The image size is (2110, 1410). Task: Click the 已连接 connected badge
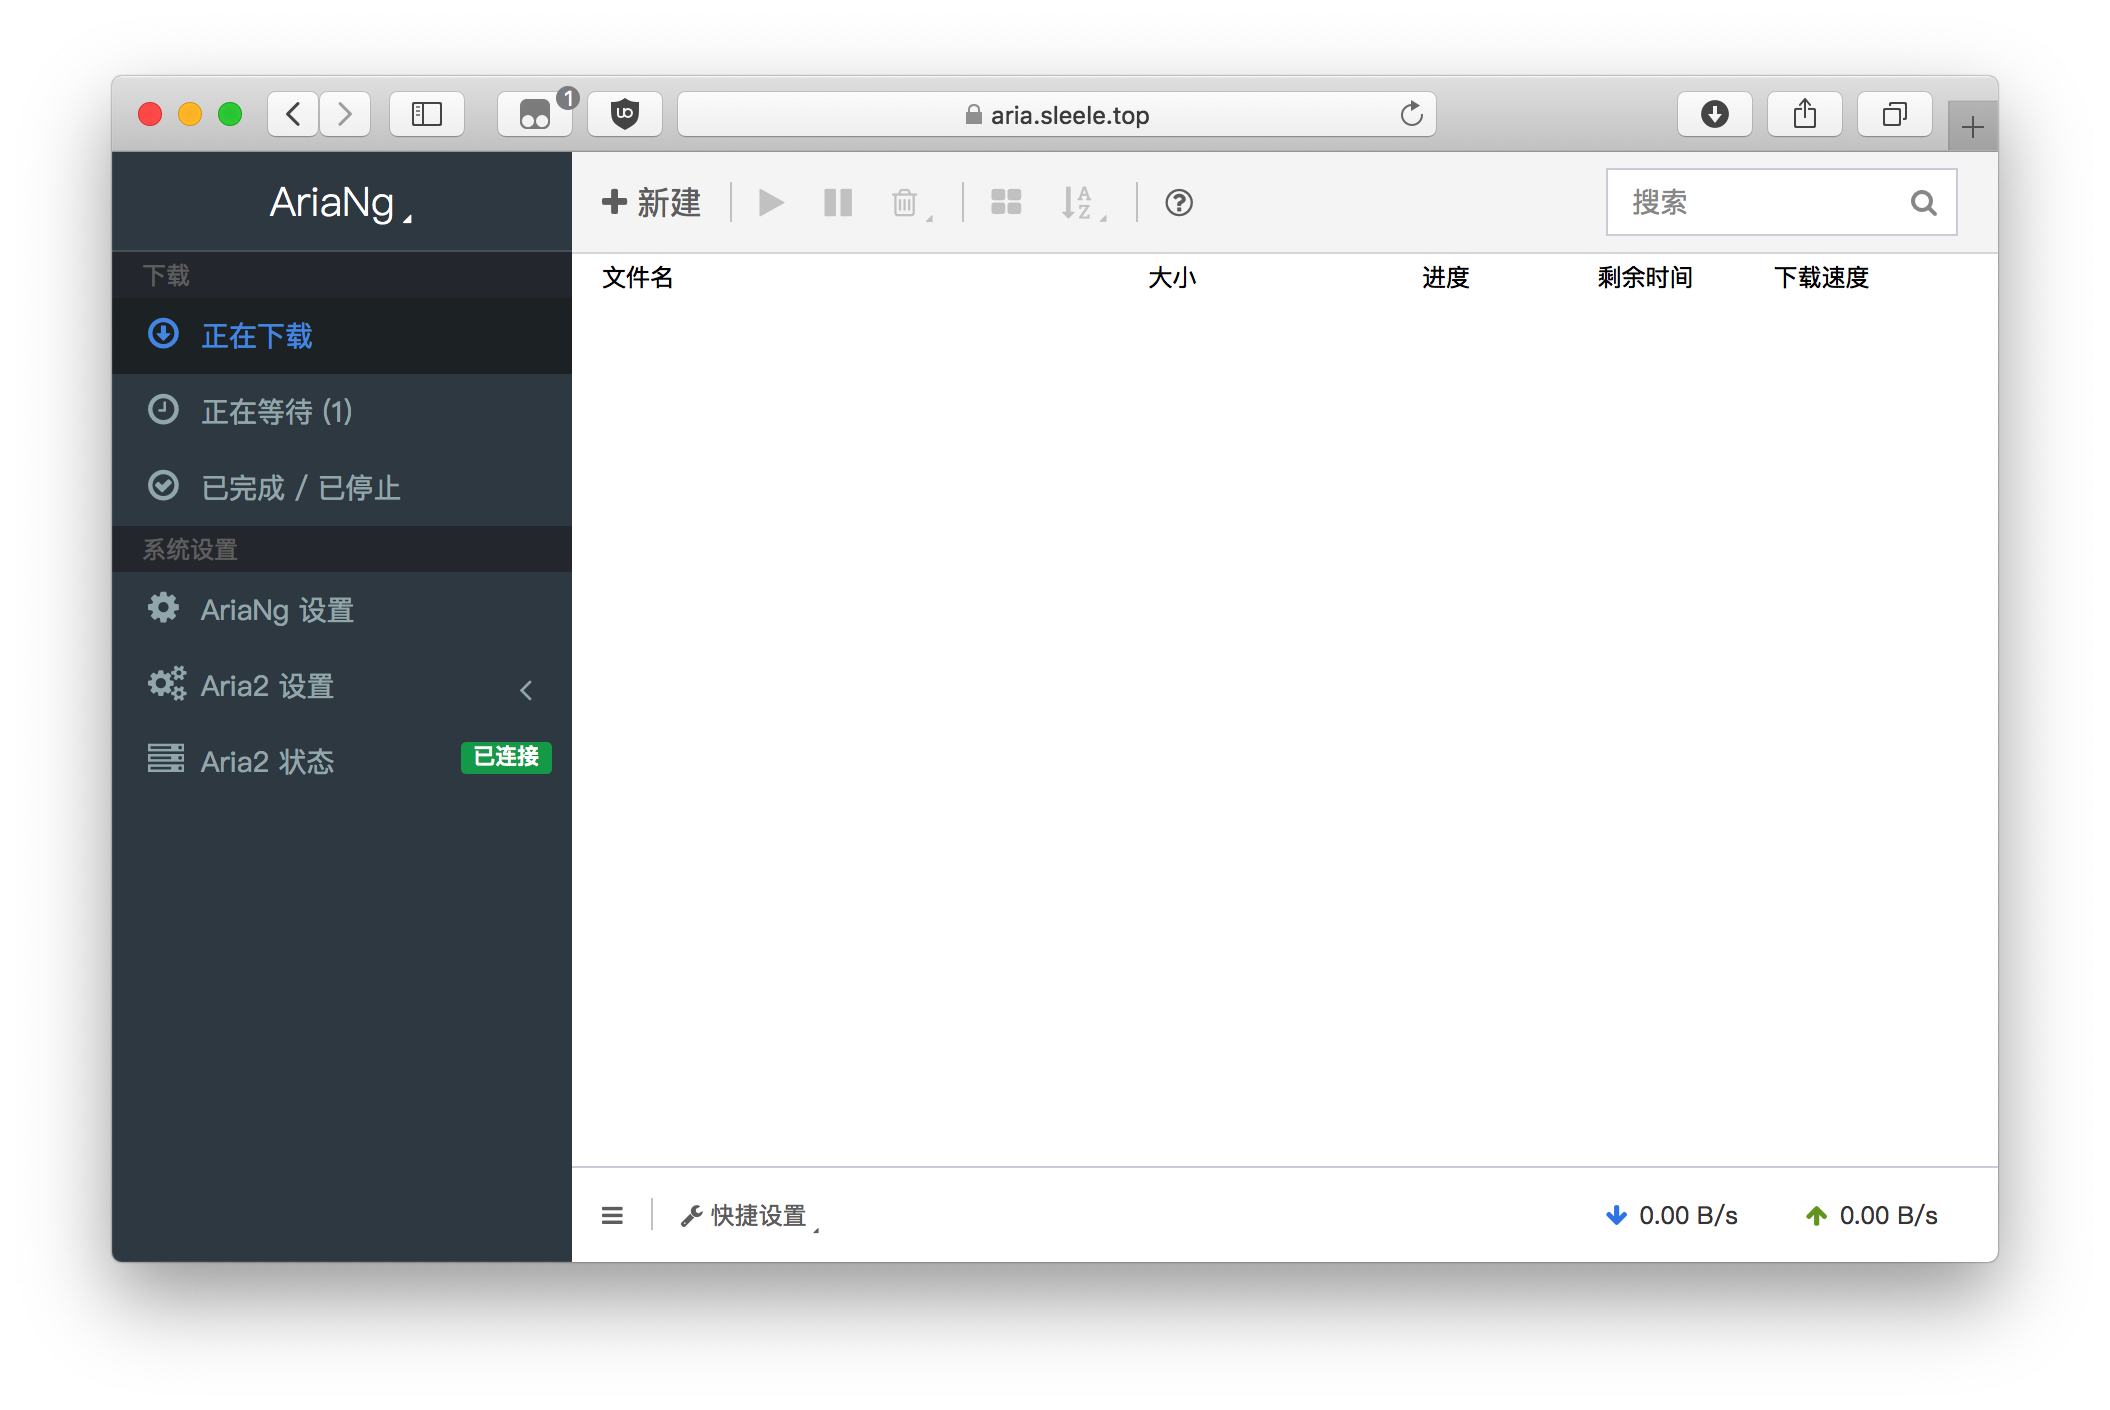coord(506,757)
